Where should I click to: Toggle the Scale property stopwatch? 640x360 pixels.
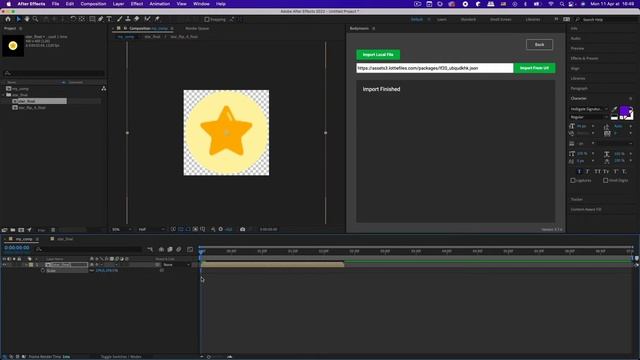pos(42,271)
